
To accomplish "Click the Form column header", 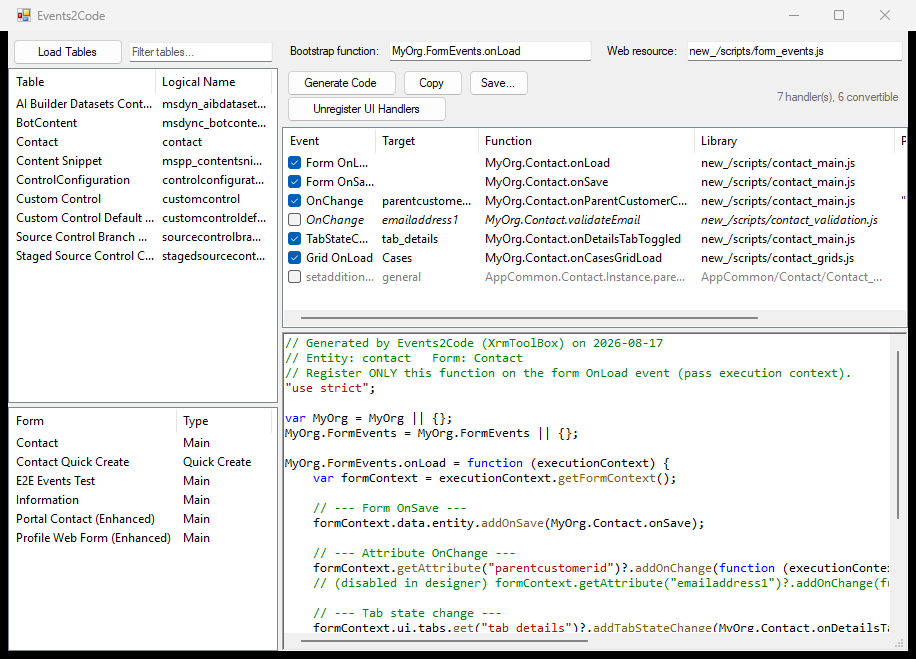I will tap(93, 421).
